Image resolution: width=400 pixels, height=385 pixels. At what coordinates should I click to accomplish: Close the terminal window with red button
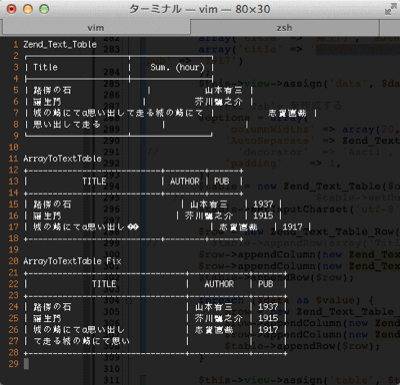12,9
